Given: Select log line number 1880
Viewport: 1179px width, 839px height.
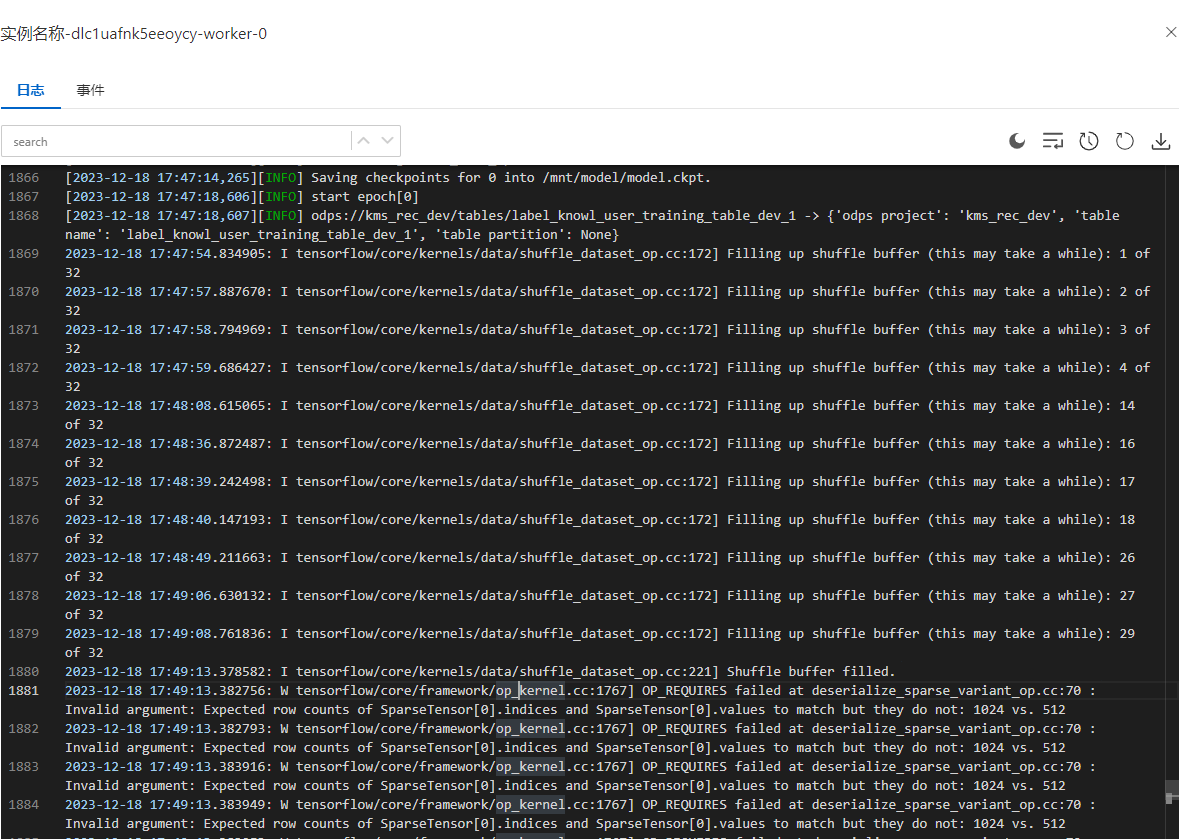Looking at the screenshot, I should (23, 671).
